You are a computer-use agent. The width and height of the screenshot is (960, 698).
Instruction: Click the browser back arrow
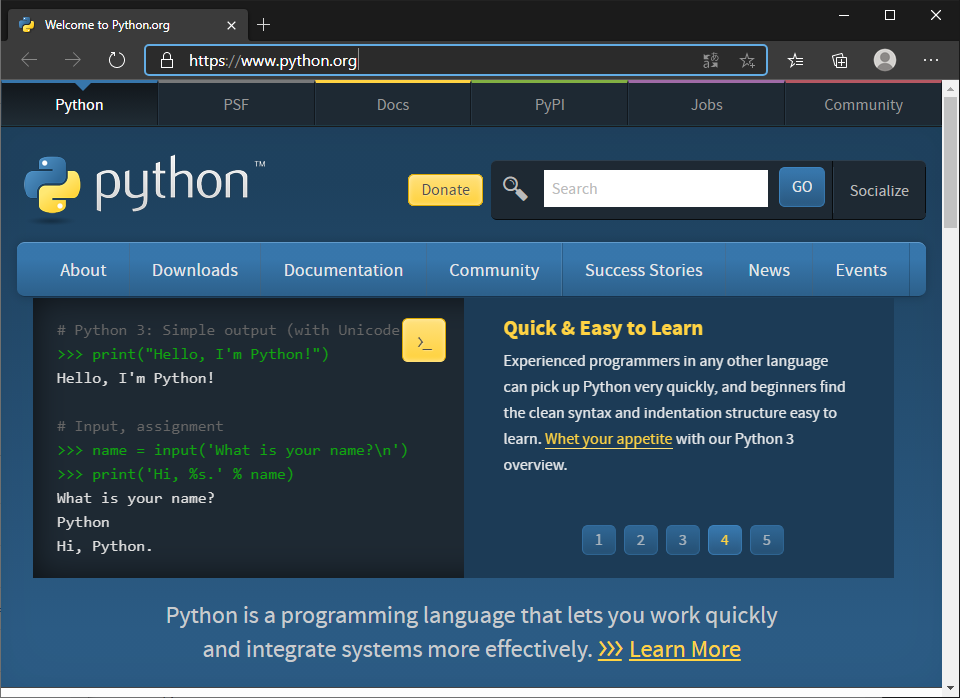[x=29, y=60]
